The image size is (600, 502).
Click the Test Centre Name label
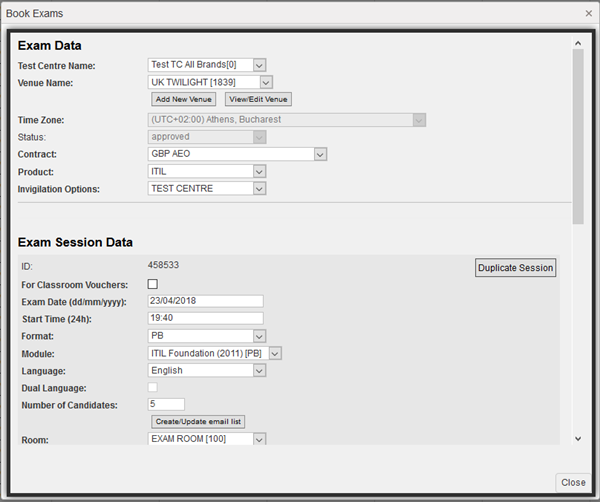(57, 66)
